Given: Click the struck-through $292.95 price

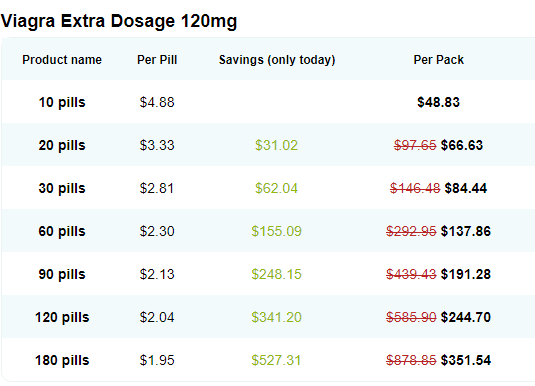Looking at the screenshot, I should (x=411, y=231).
